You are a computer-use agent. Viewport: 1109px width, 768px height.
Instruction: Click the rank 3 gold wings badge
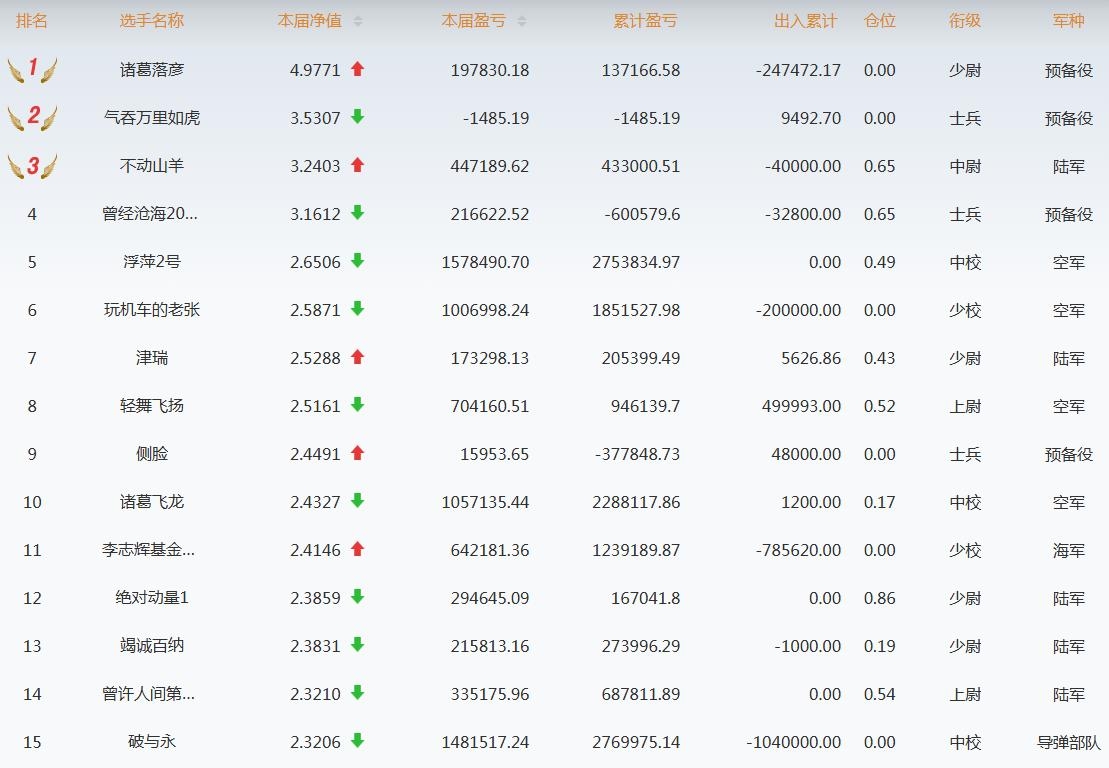pyautogui.click(x=32, y=165)
